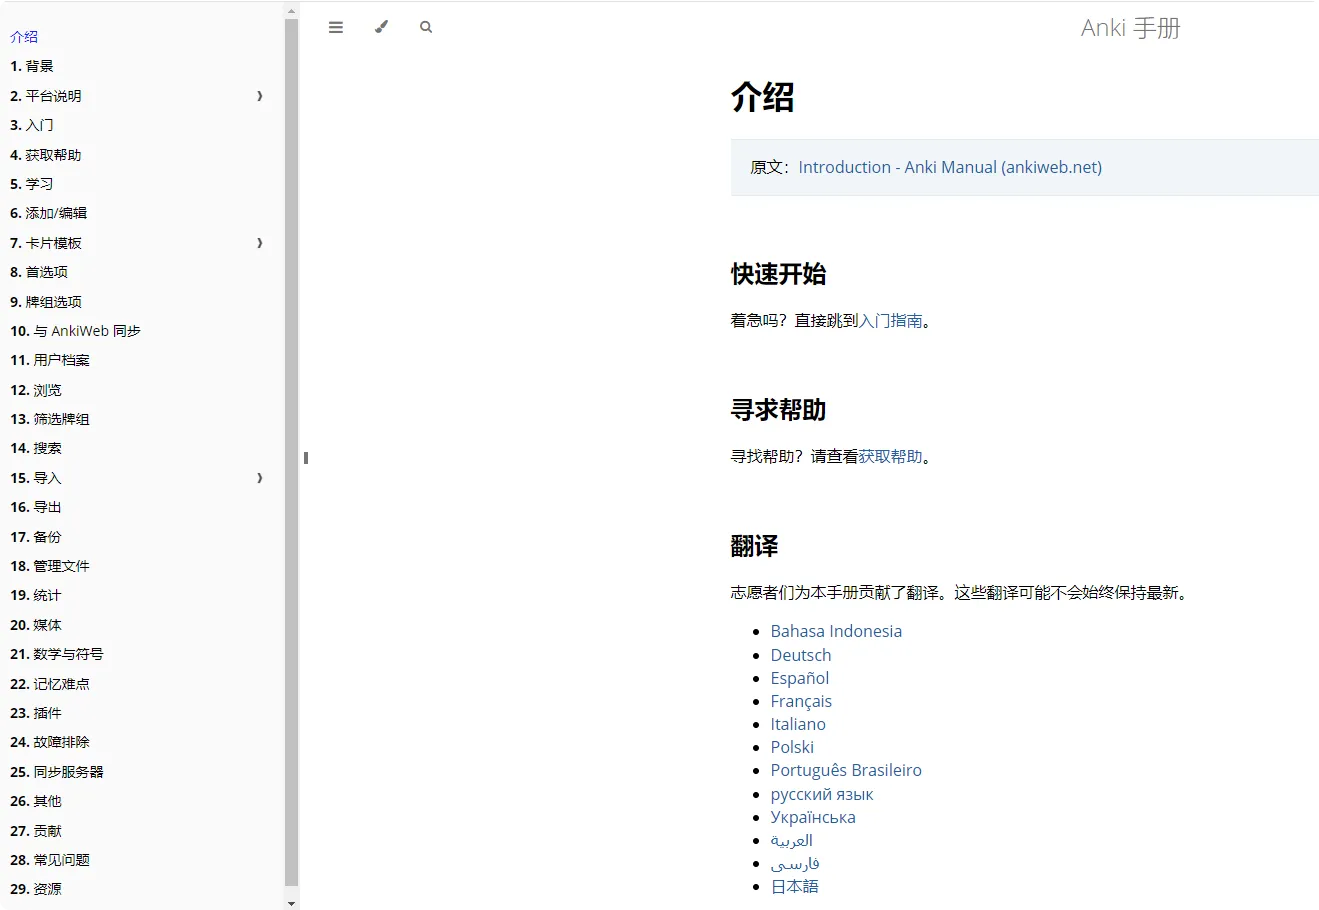Expand chapter 15 导入 chevron
Screen dimensions: 1319x910
point(260,478)
